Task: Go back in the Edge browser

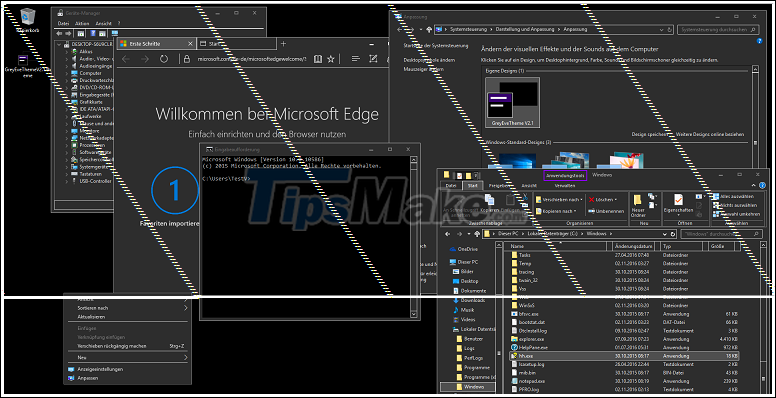Action: [125, 59]
